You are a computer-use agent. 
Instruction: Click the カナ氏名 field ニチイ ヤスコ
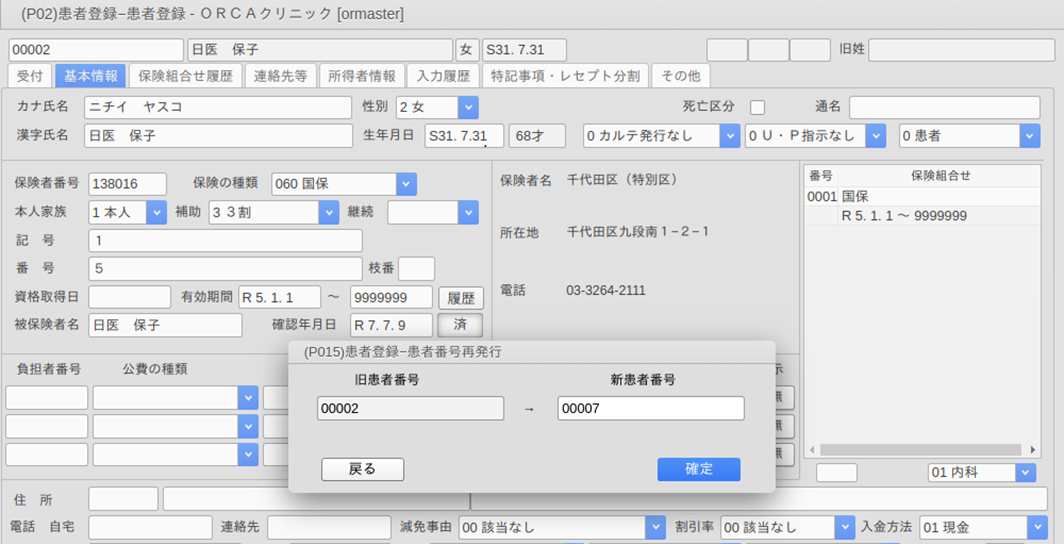point(219,107)
